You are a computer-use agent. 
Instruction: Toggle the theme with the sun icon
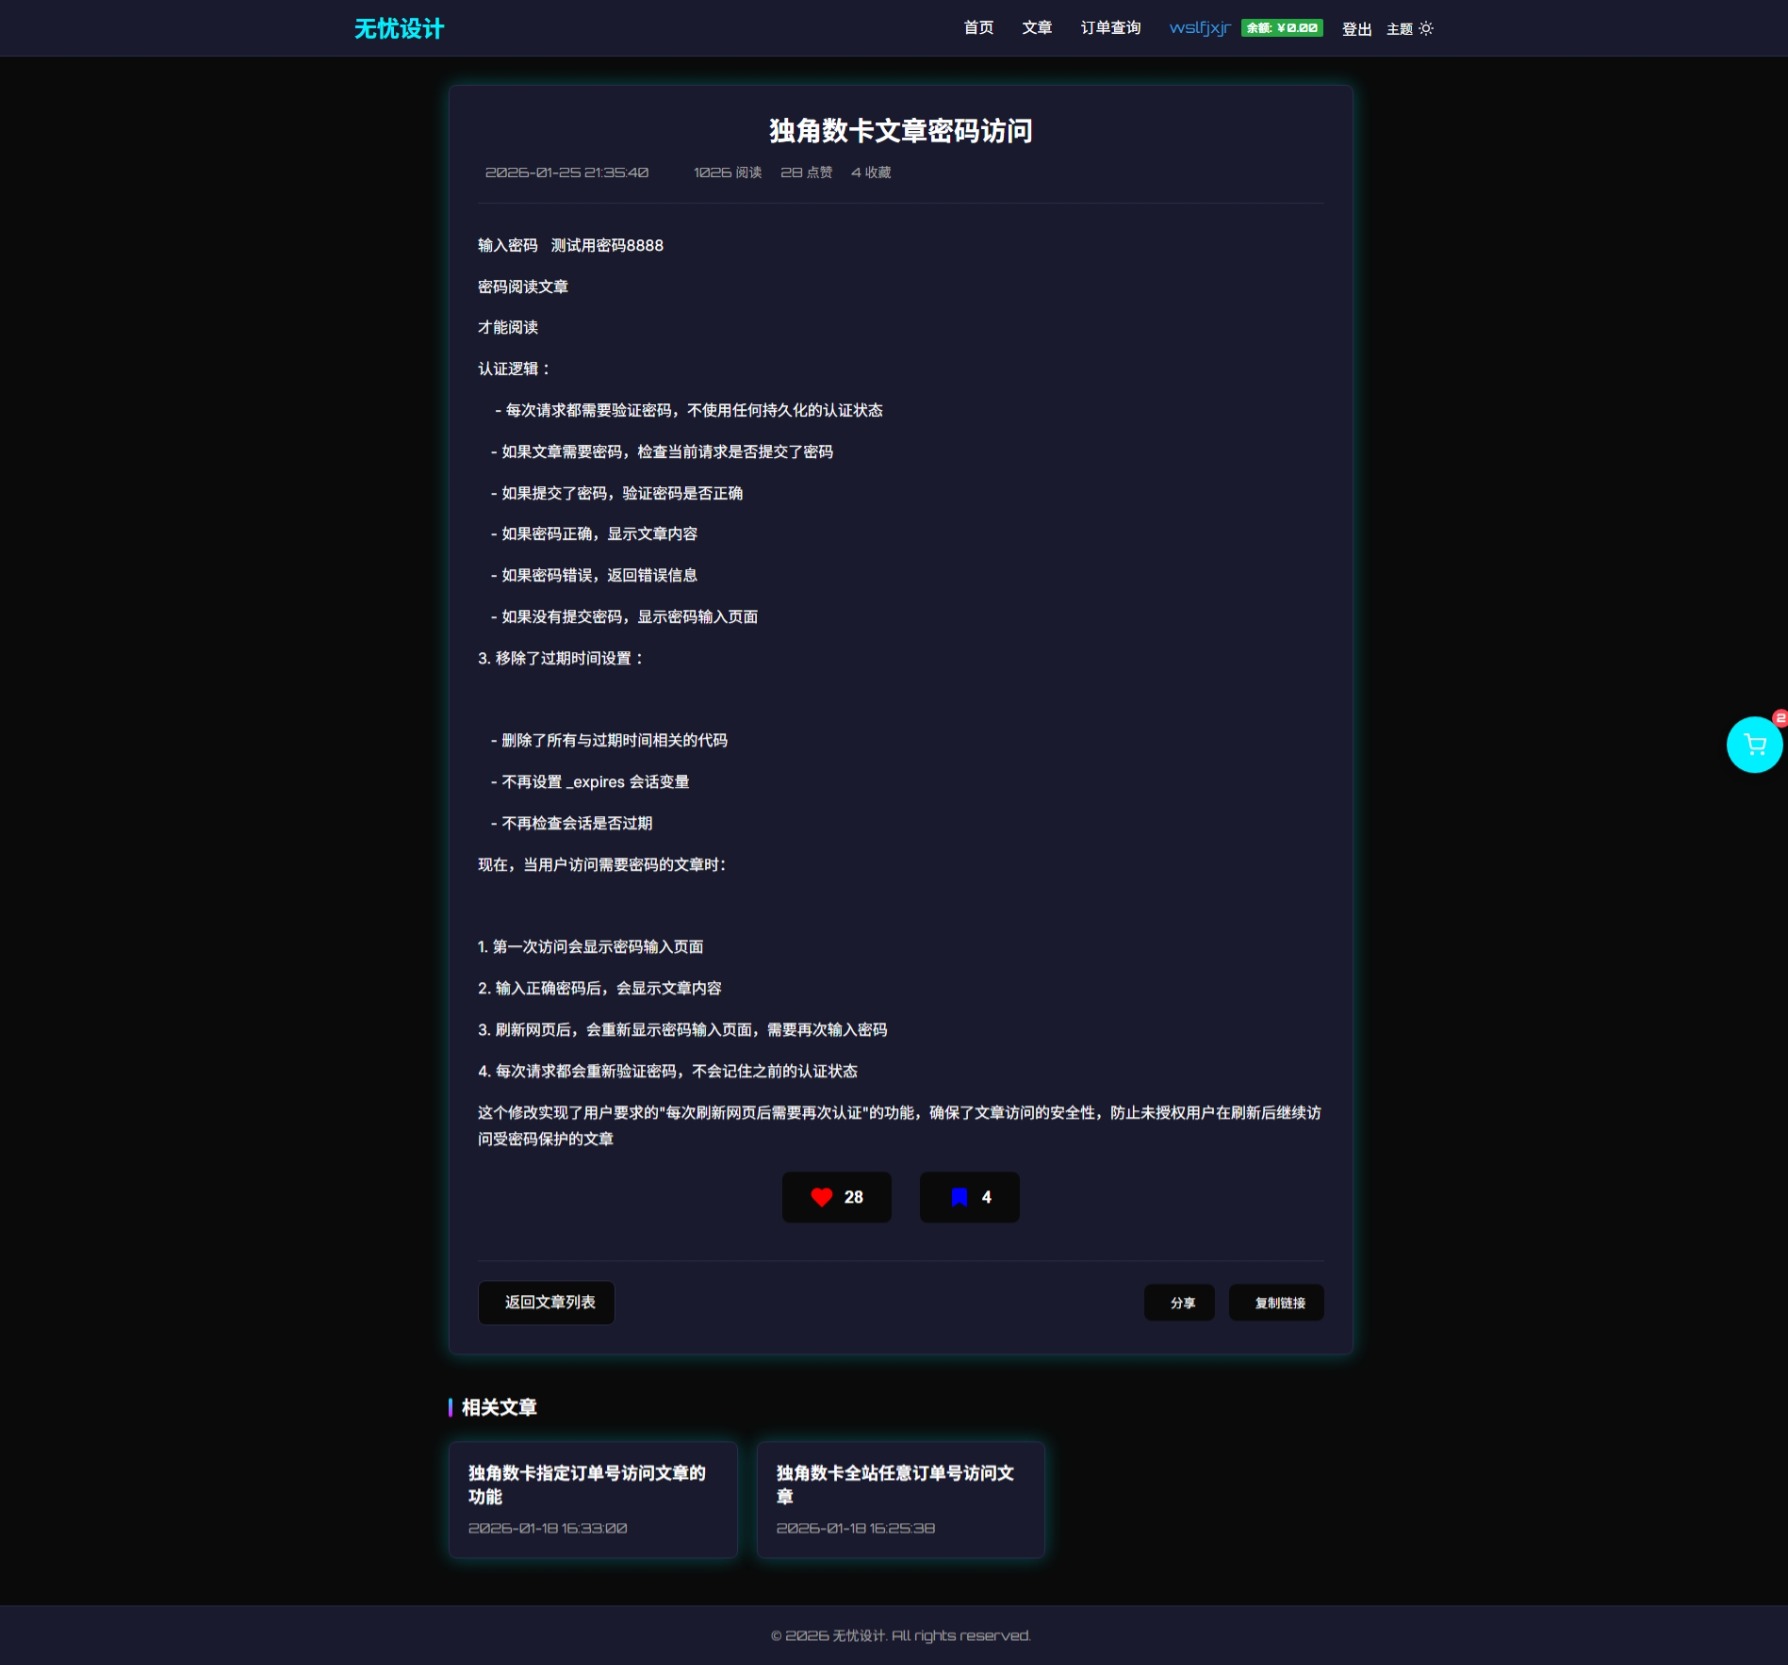point(1426,29)
